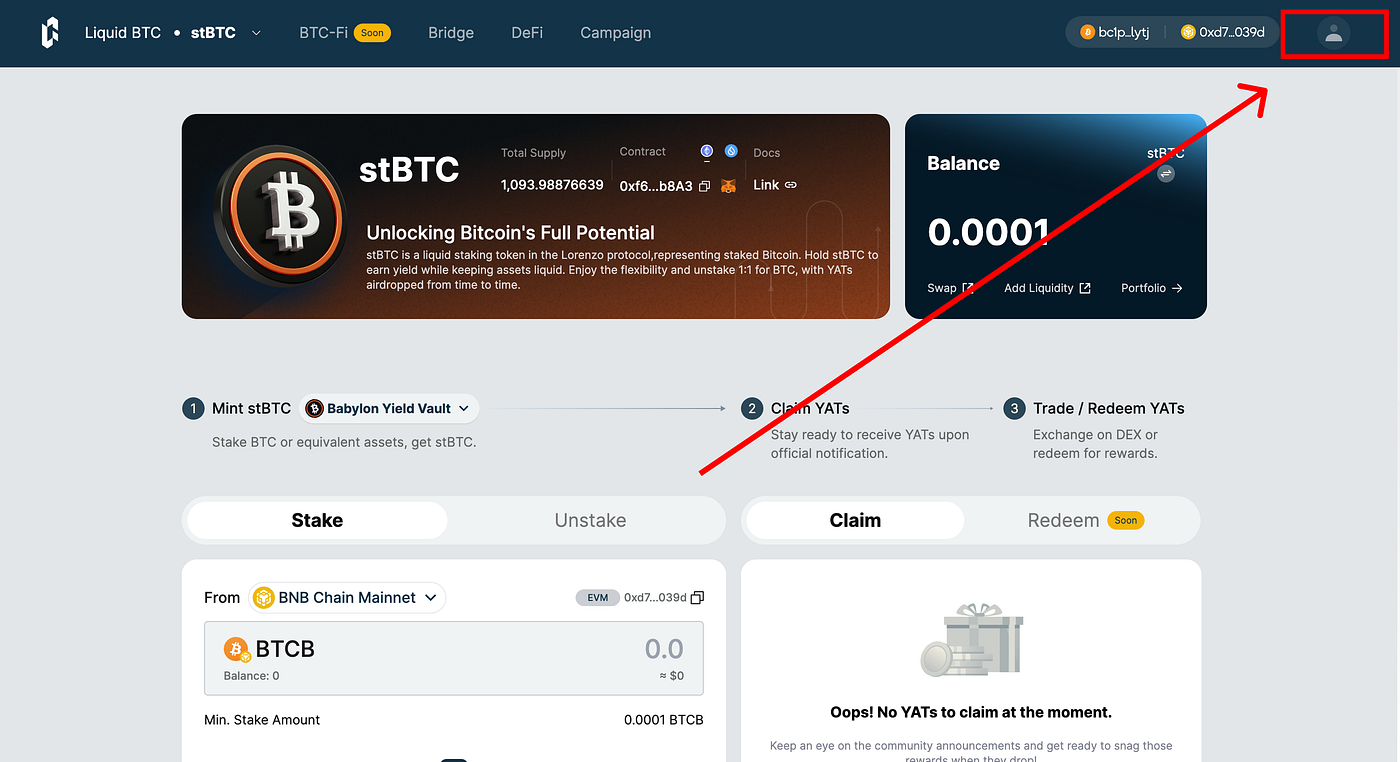Click the token switch icon under stBTC on Balance card
This screenshot has width=1400, height=762.
point(1166,173)
